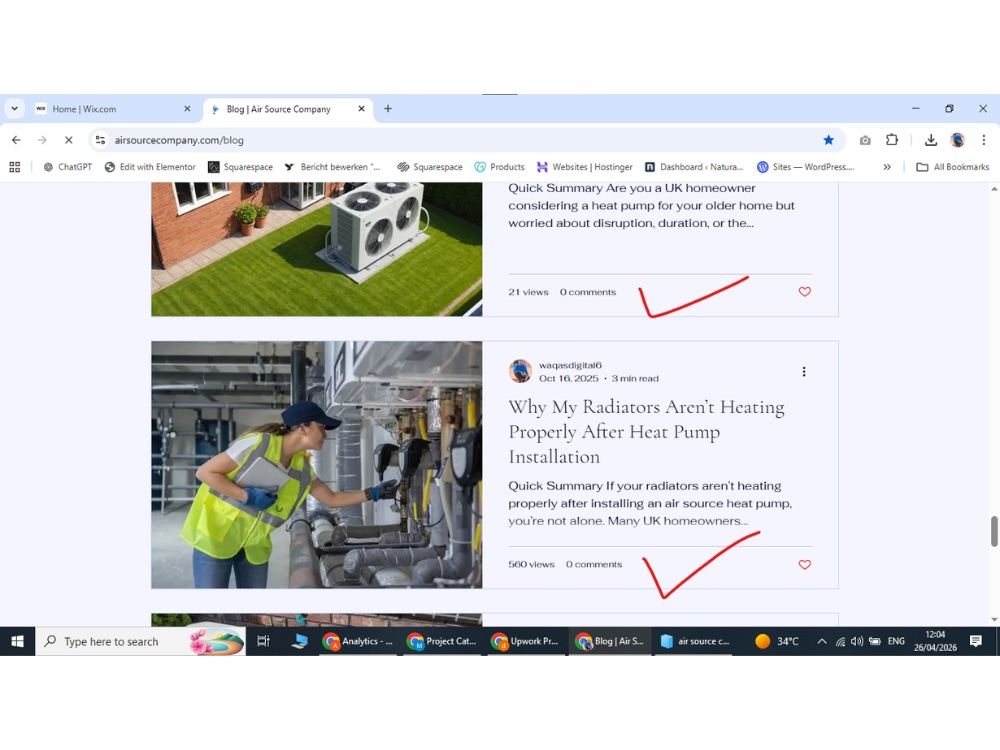Open the Blog | Air S... taskbar window
This screenshot has height=750, width=1000.
coord(610,641)
